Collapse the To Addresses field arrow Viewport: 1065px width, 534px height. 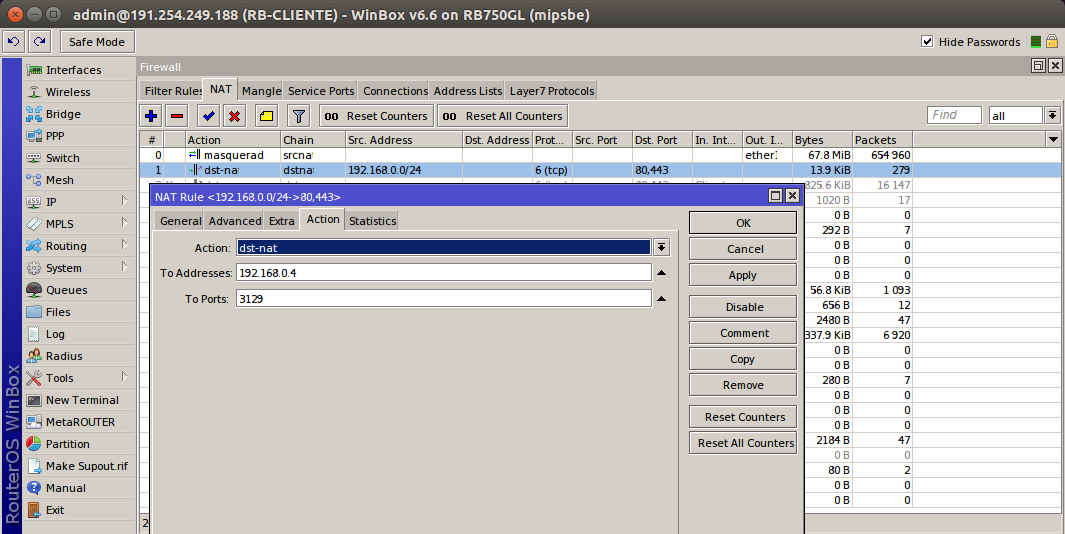pos(662,273)
